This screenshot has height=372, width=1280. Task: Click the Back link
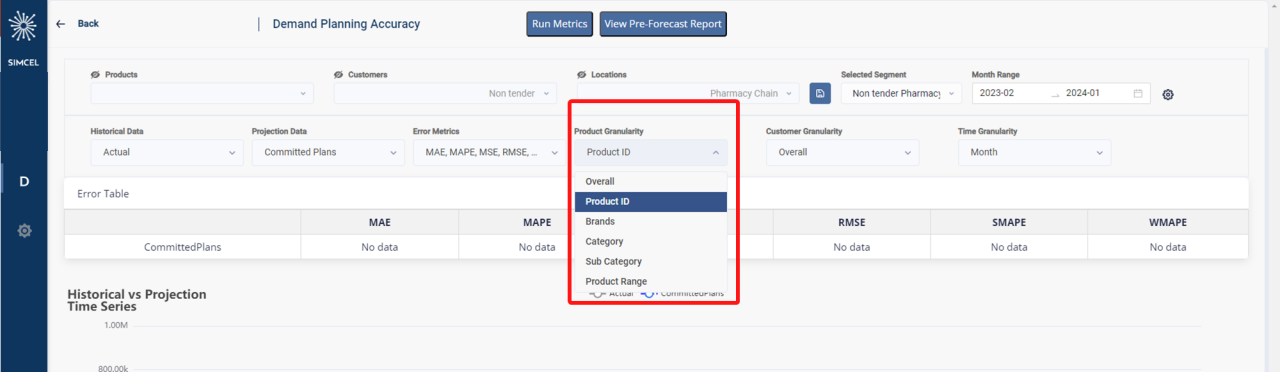pyautogui.click(x=88, y=24)
